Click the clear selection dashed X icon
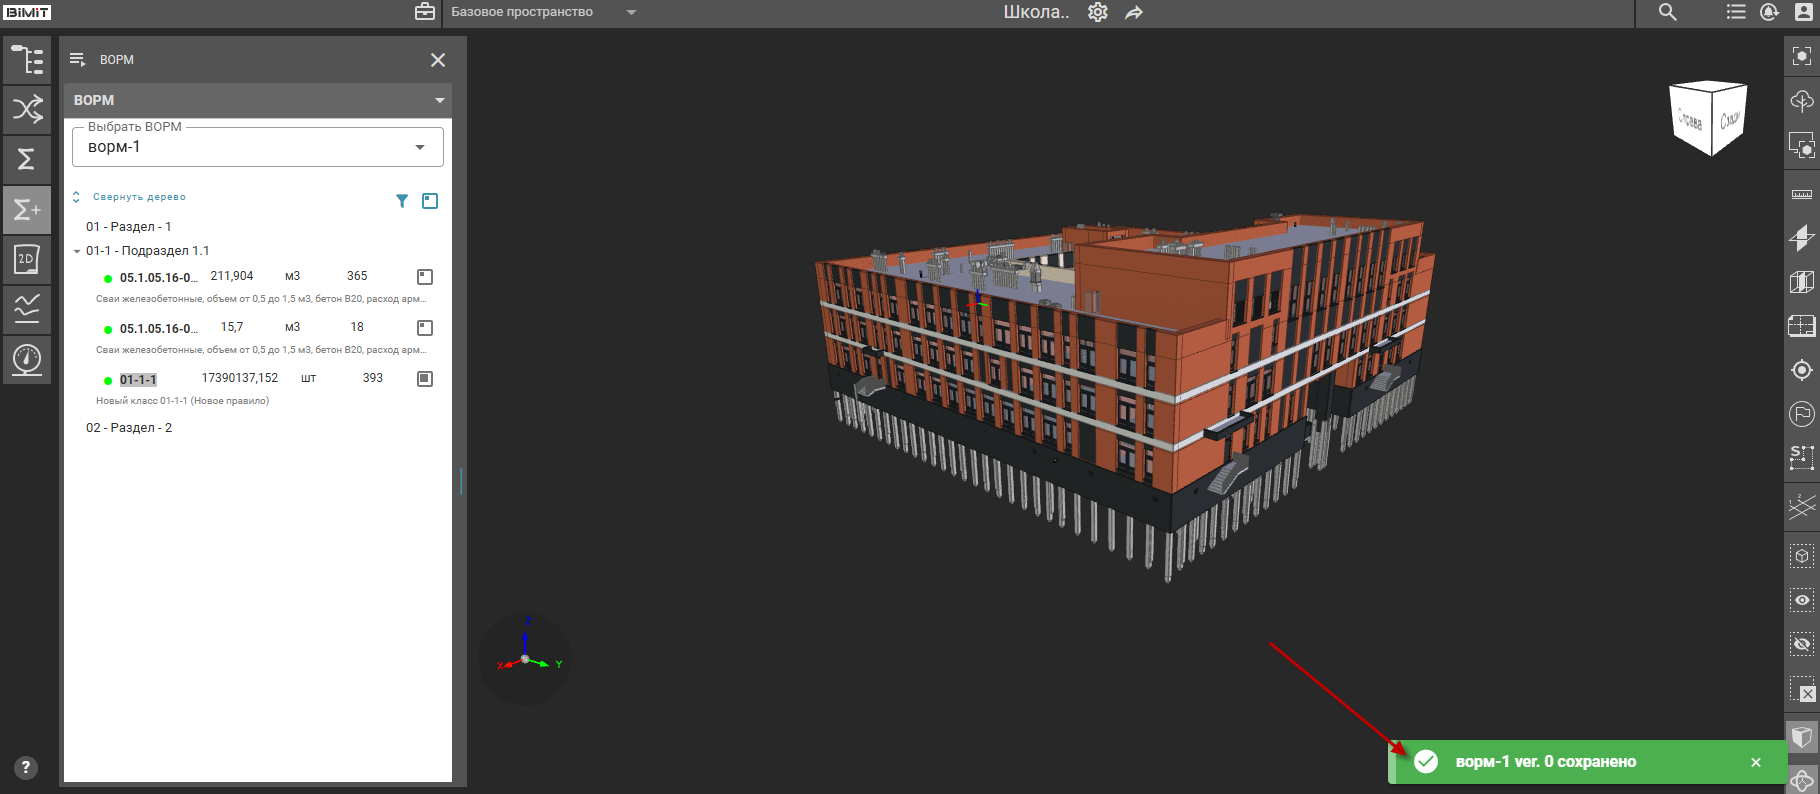The image size is (1820, 794). pyautogui.click(x=1802, y=689)
